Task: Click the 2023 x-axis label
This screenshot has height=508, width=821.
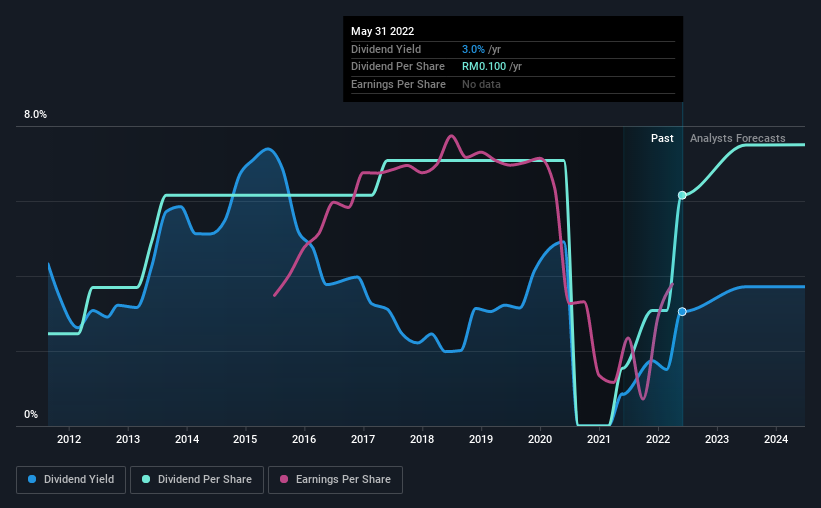Action: [717, 439]
